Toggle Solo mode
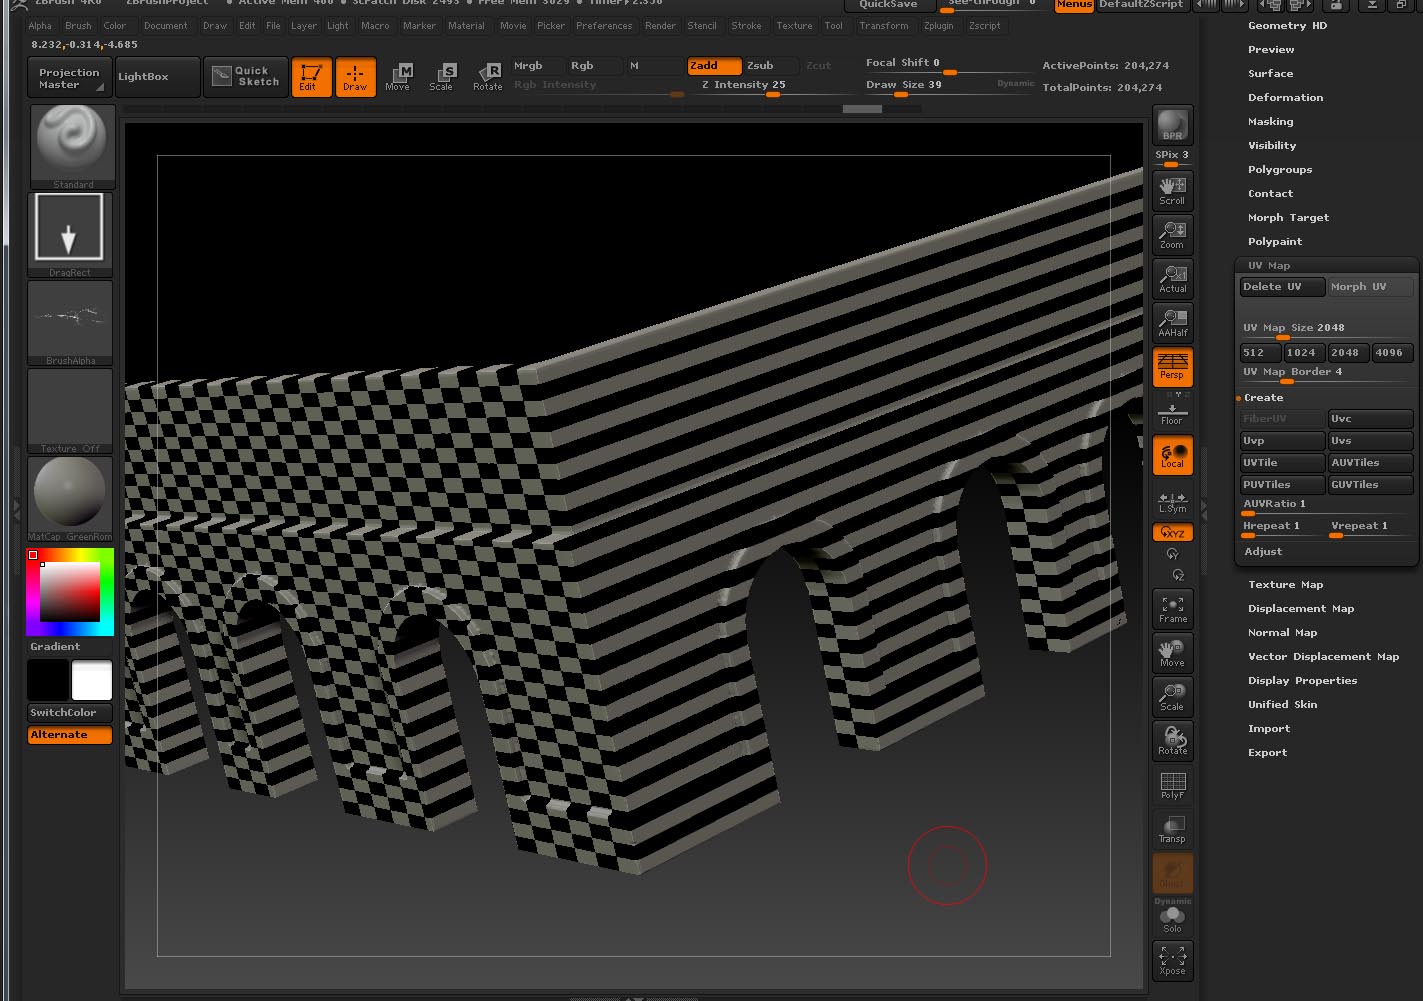 (x=1172, y=918)
